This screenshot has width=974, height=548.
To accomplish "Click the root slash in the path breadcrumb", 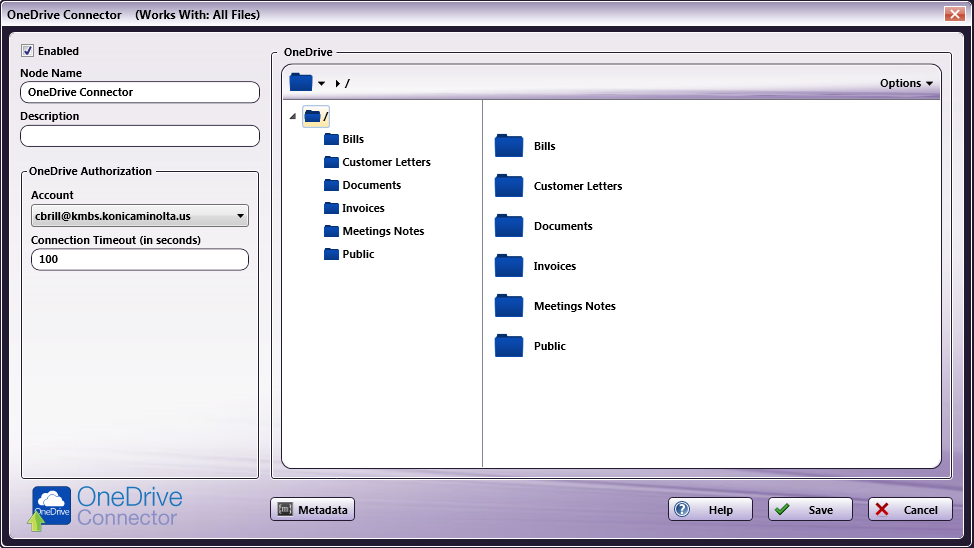I will pyautogui.click(x=347, y=83).
